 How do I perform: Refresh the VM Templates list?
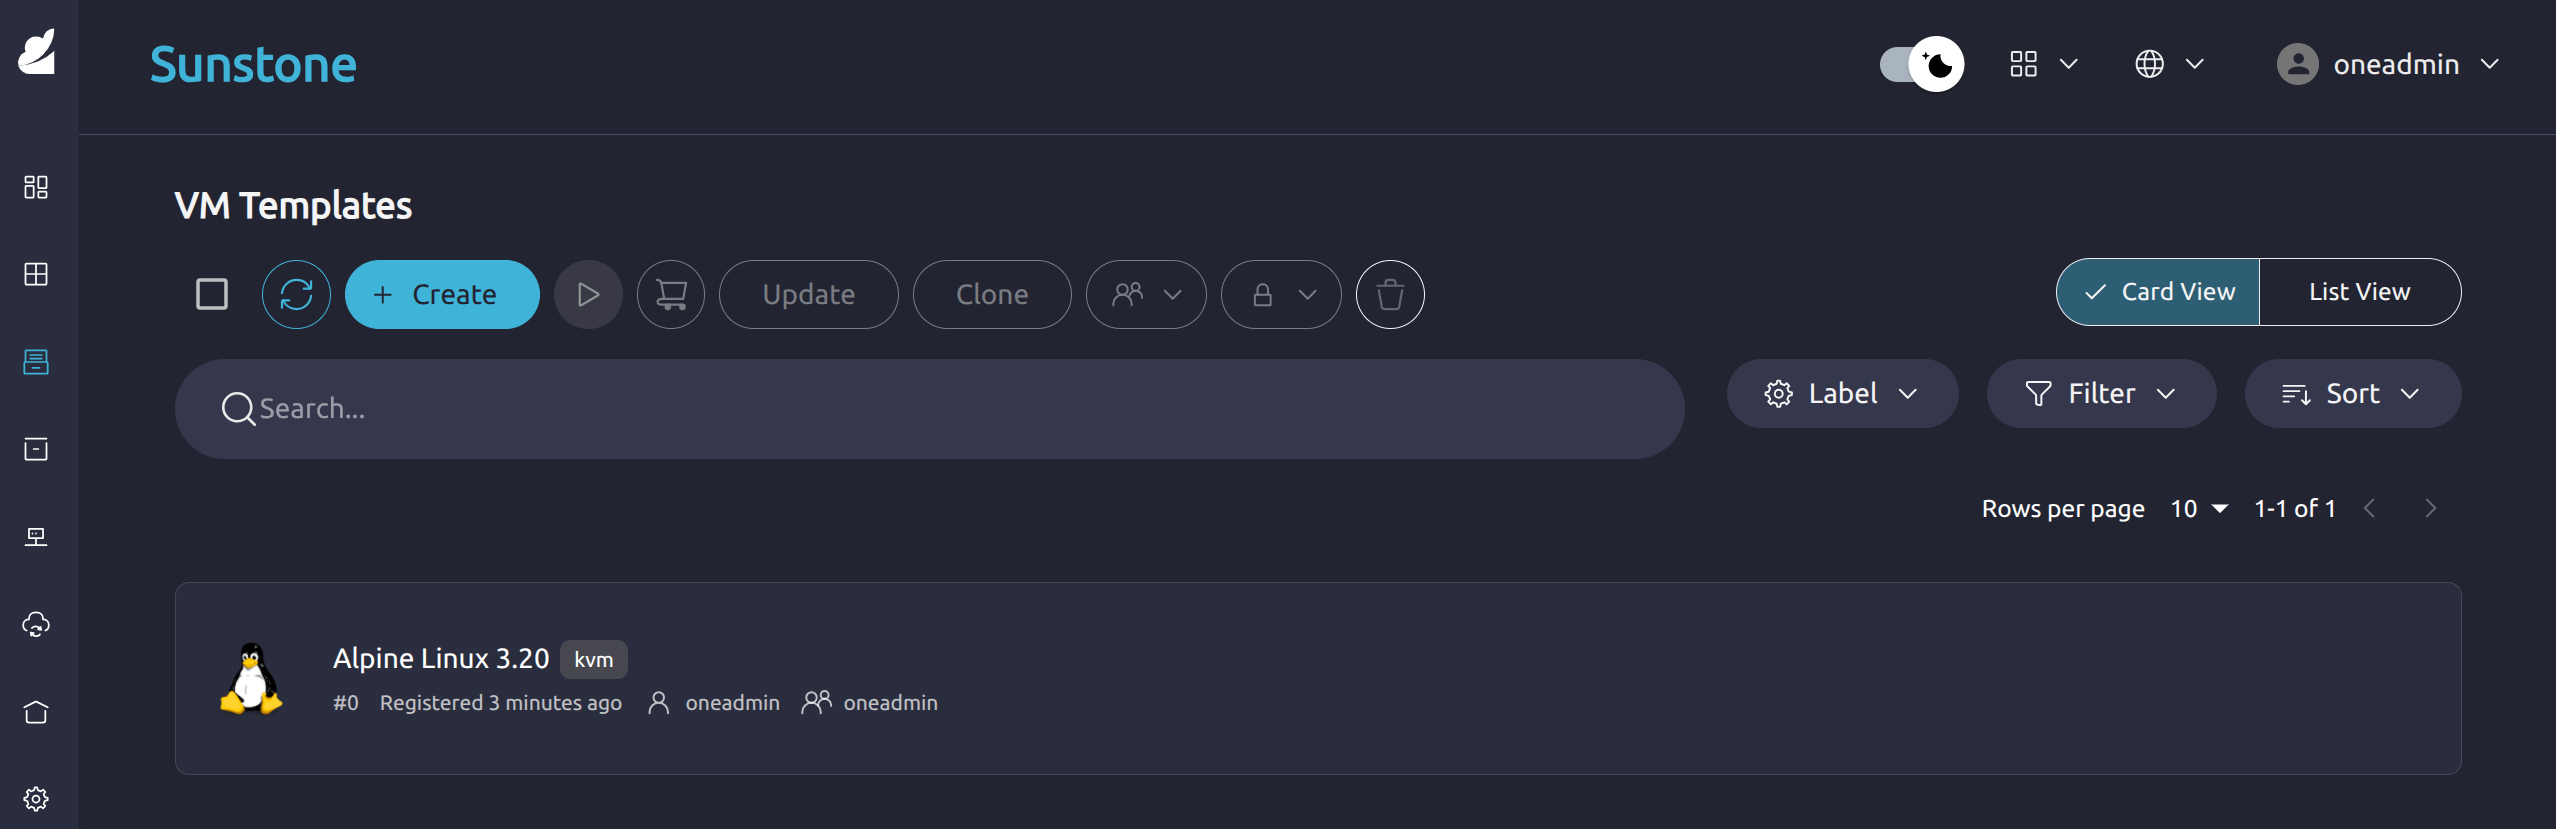296,294
